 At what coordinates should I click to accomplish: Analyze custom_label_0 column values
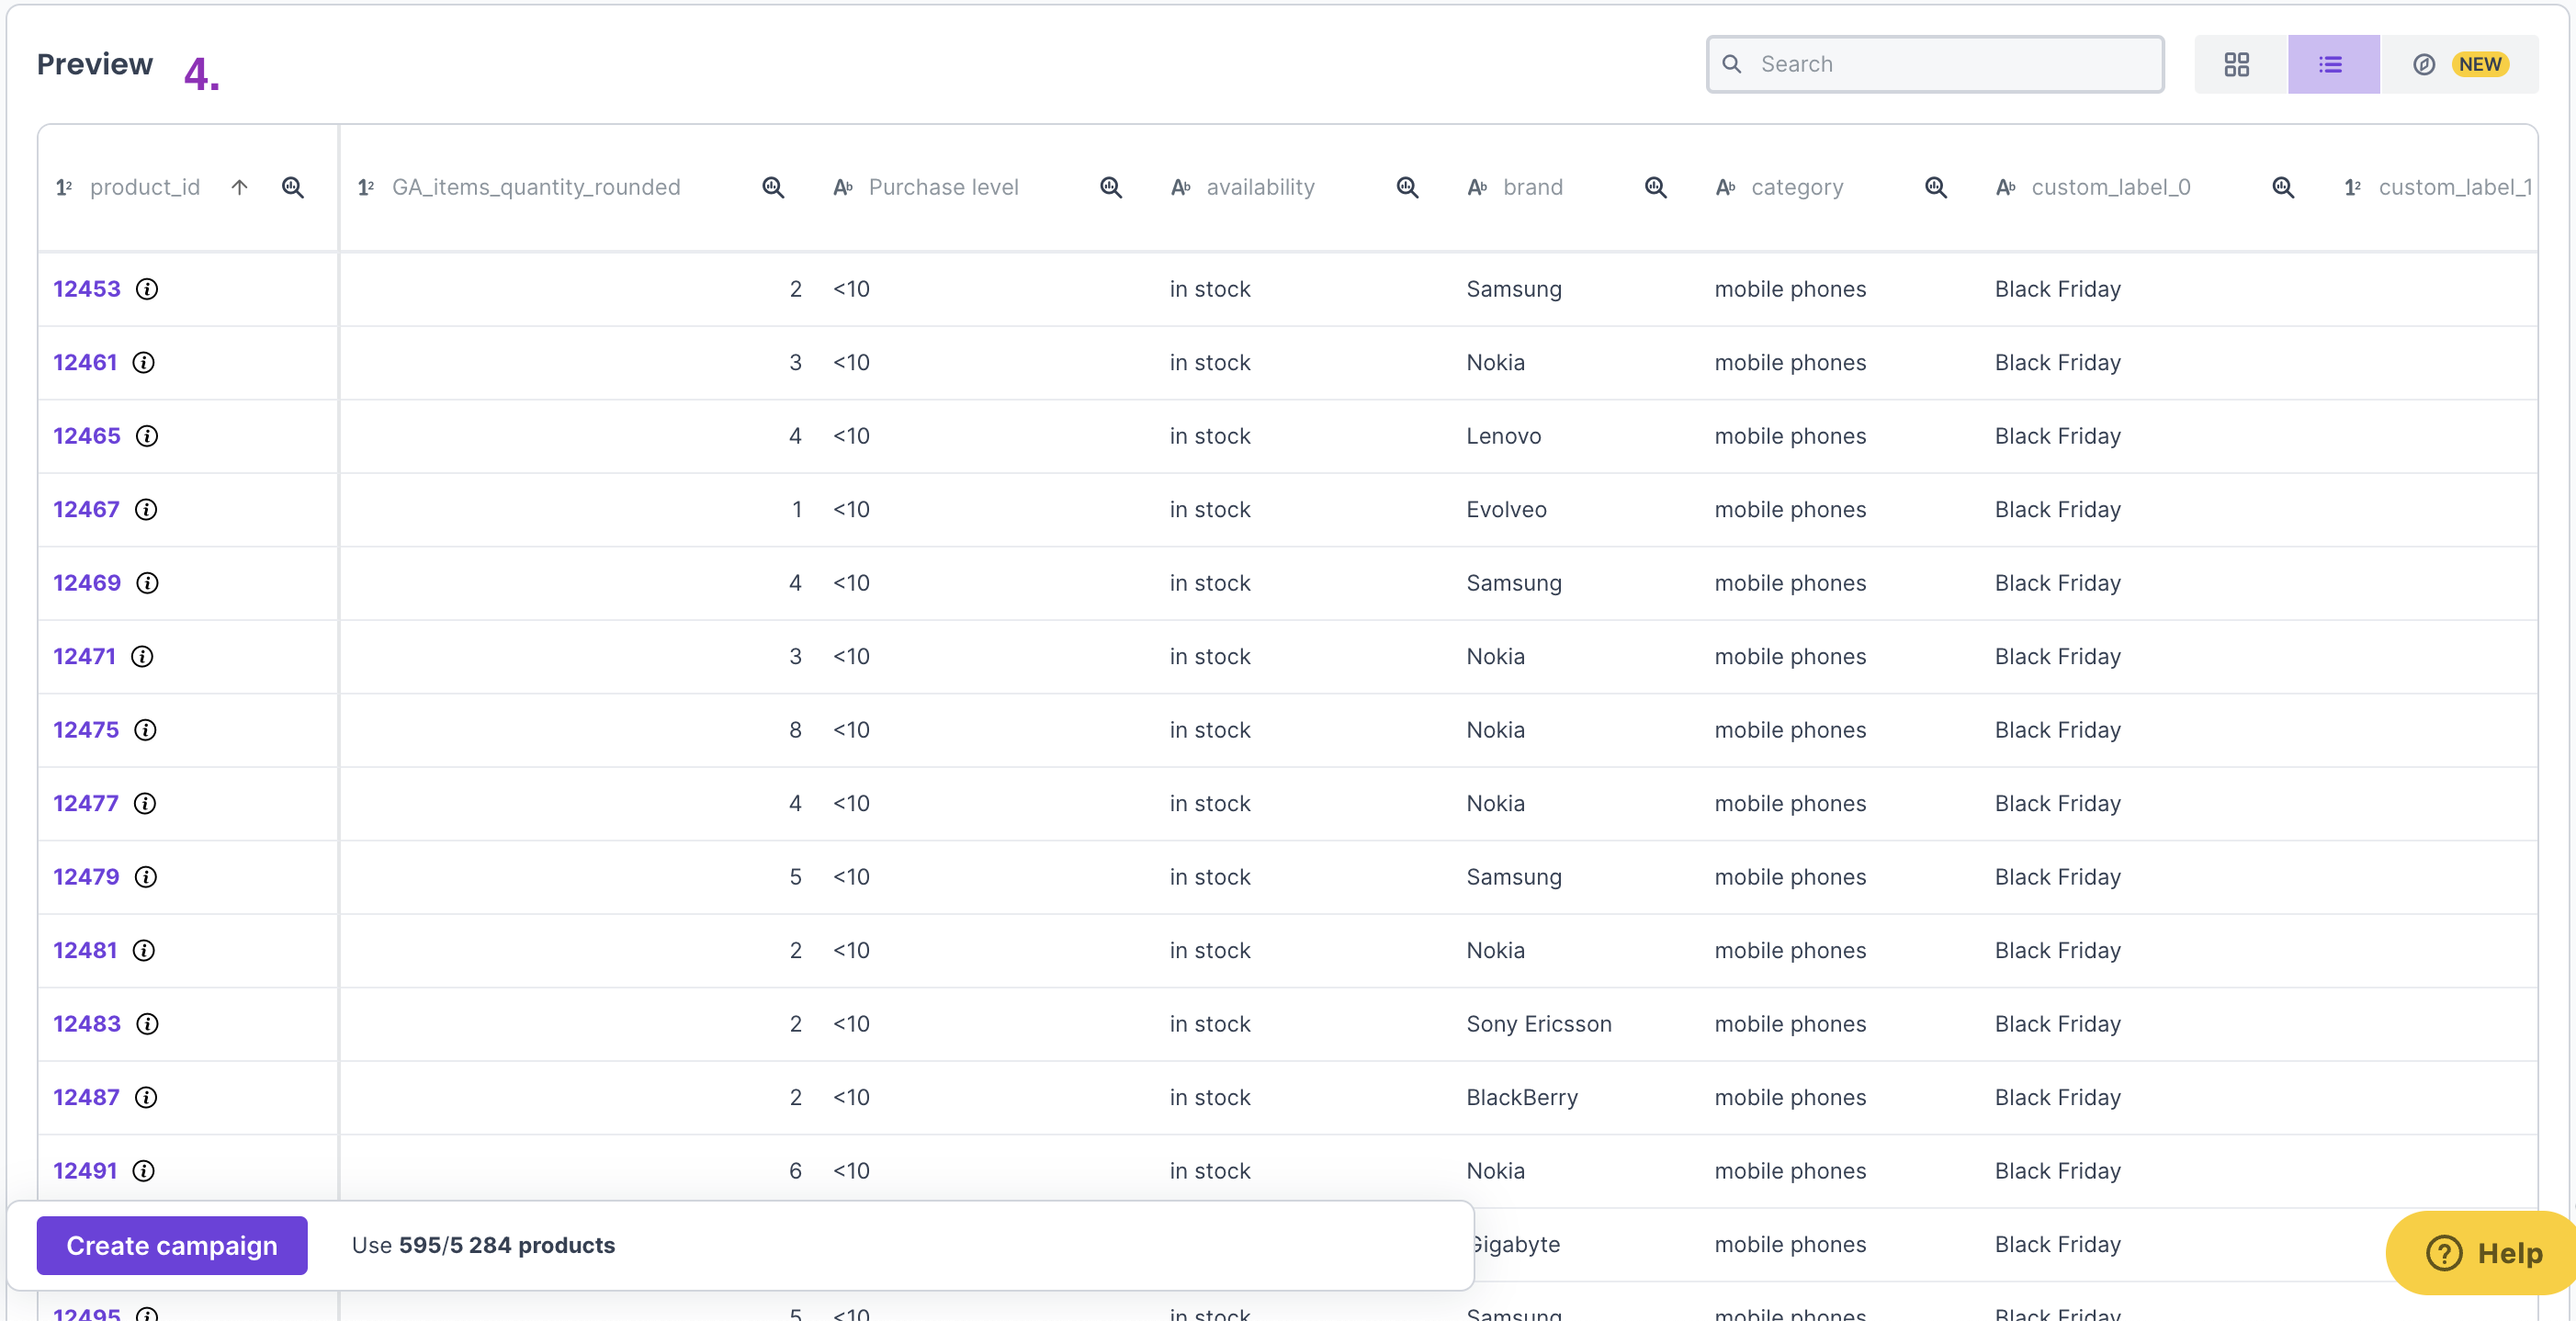2282,187
